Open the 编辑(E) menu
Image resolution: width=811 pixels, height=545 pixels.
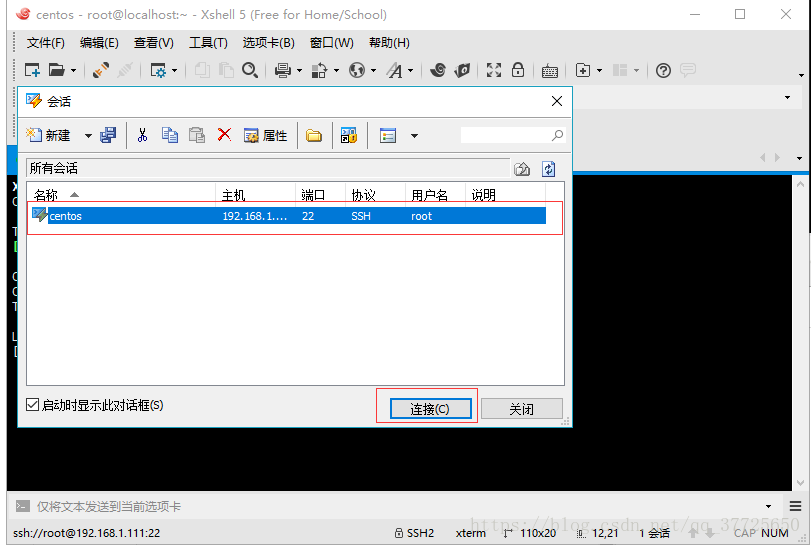[99, 42]
